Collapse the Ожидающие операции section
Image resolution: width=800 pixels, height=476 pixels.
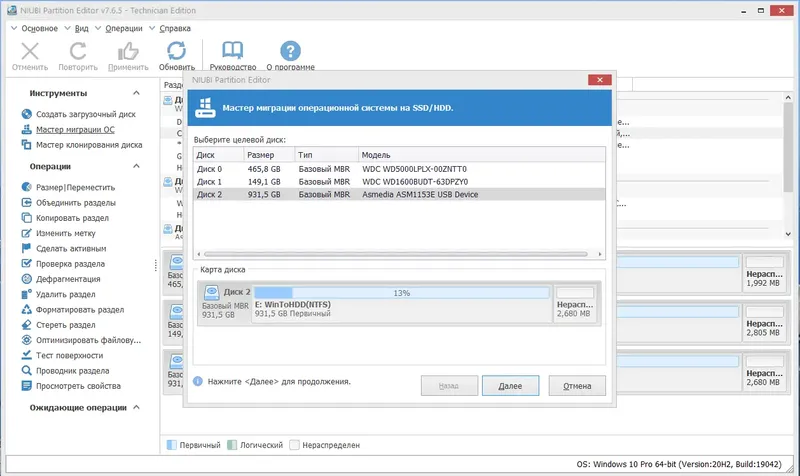[136, 407]
